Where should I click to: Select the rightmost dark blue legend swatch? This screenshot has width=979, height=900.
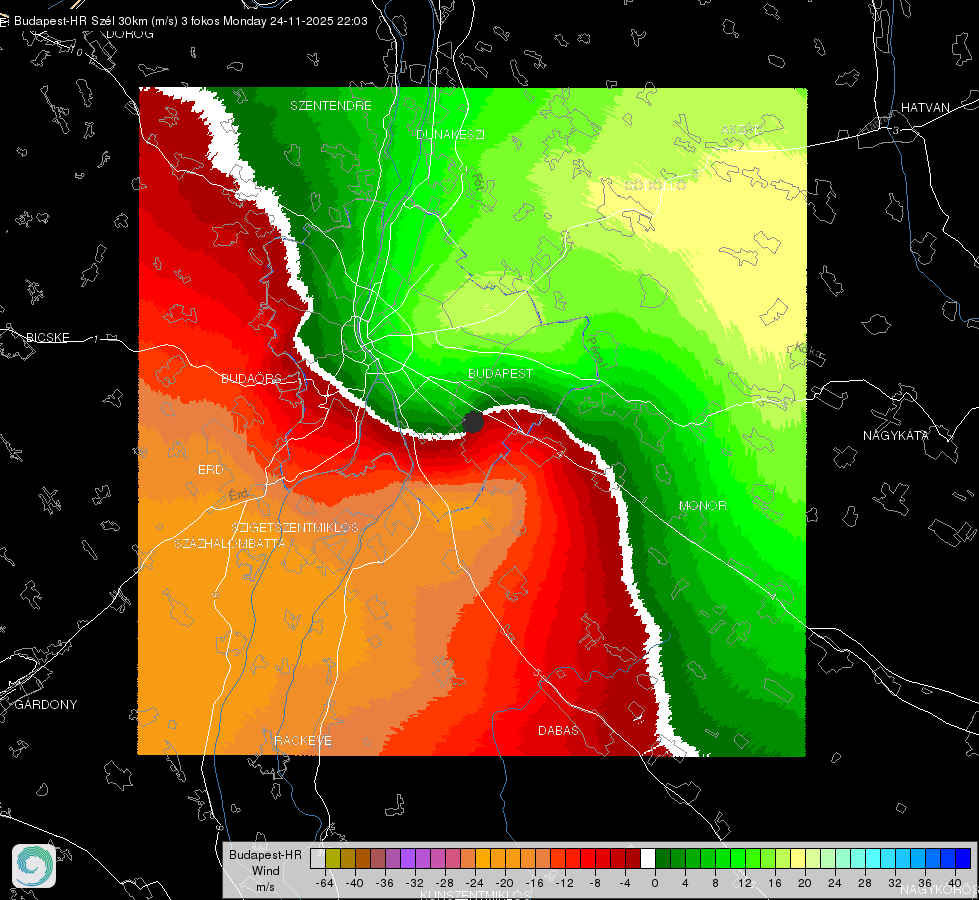tap(963, 858)
